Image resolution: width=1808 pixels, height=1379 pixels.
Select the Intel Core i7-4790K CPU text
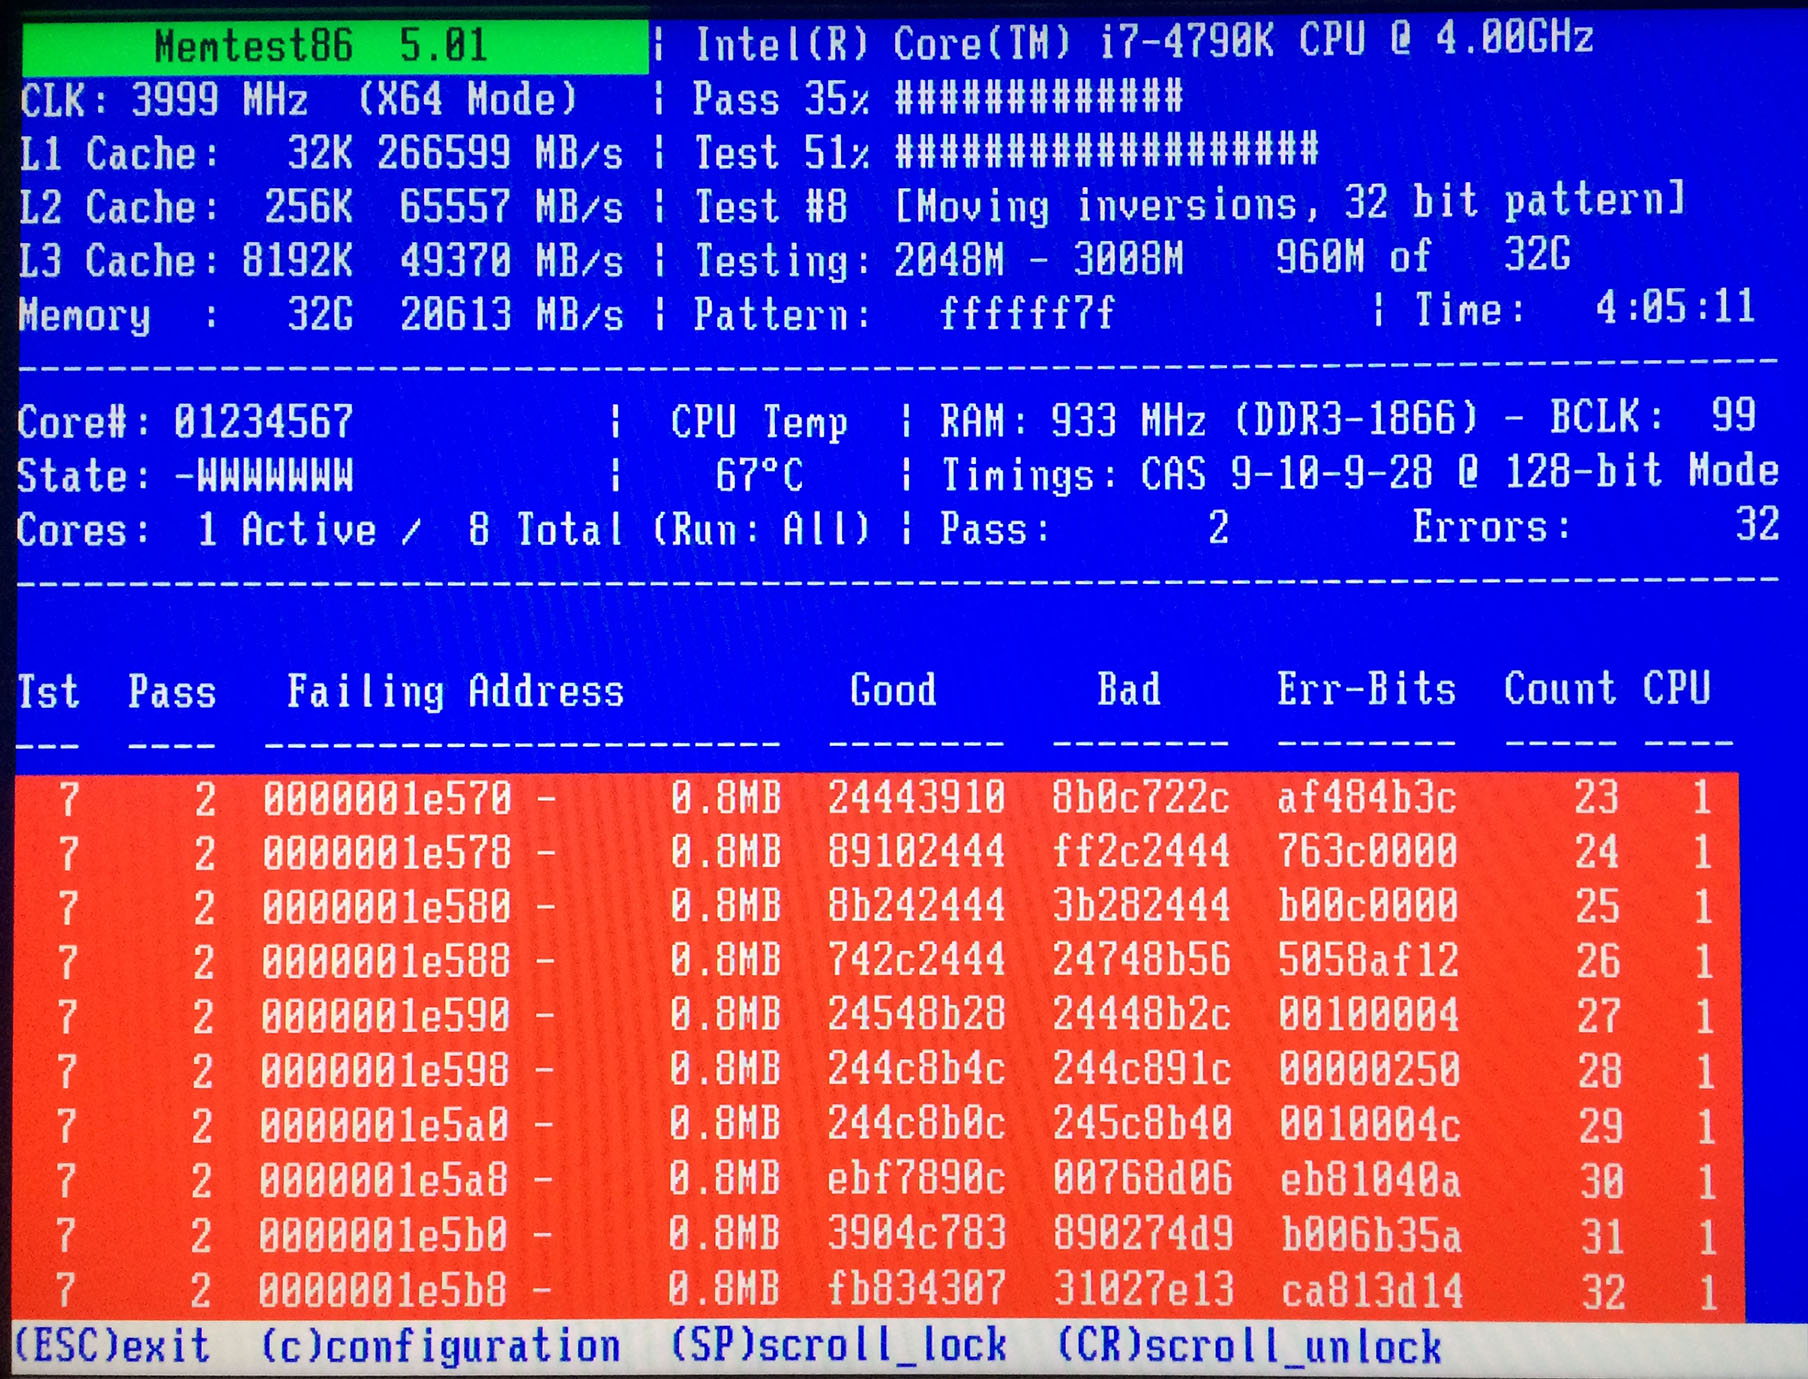pyautogui.click(x=1144, y=41)
